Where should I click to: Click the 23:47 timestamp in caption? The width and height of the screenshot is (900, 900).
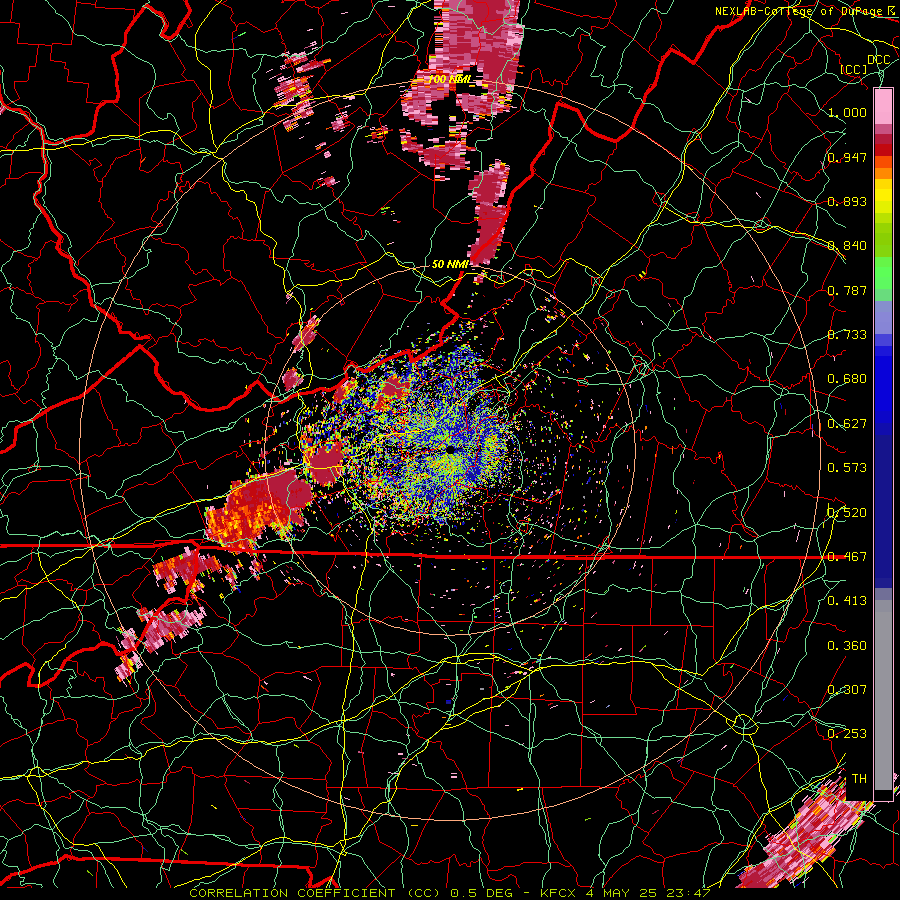[x=689, y=893]
